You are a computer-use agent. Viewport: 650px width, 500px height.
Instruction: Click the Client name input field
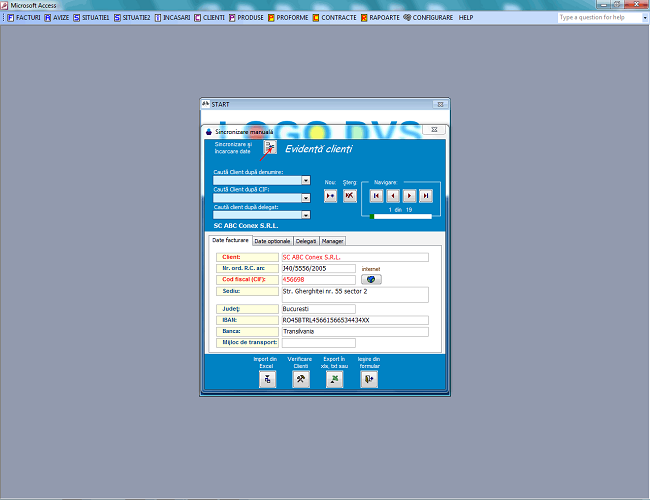point(355,257)
